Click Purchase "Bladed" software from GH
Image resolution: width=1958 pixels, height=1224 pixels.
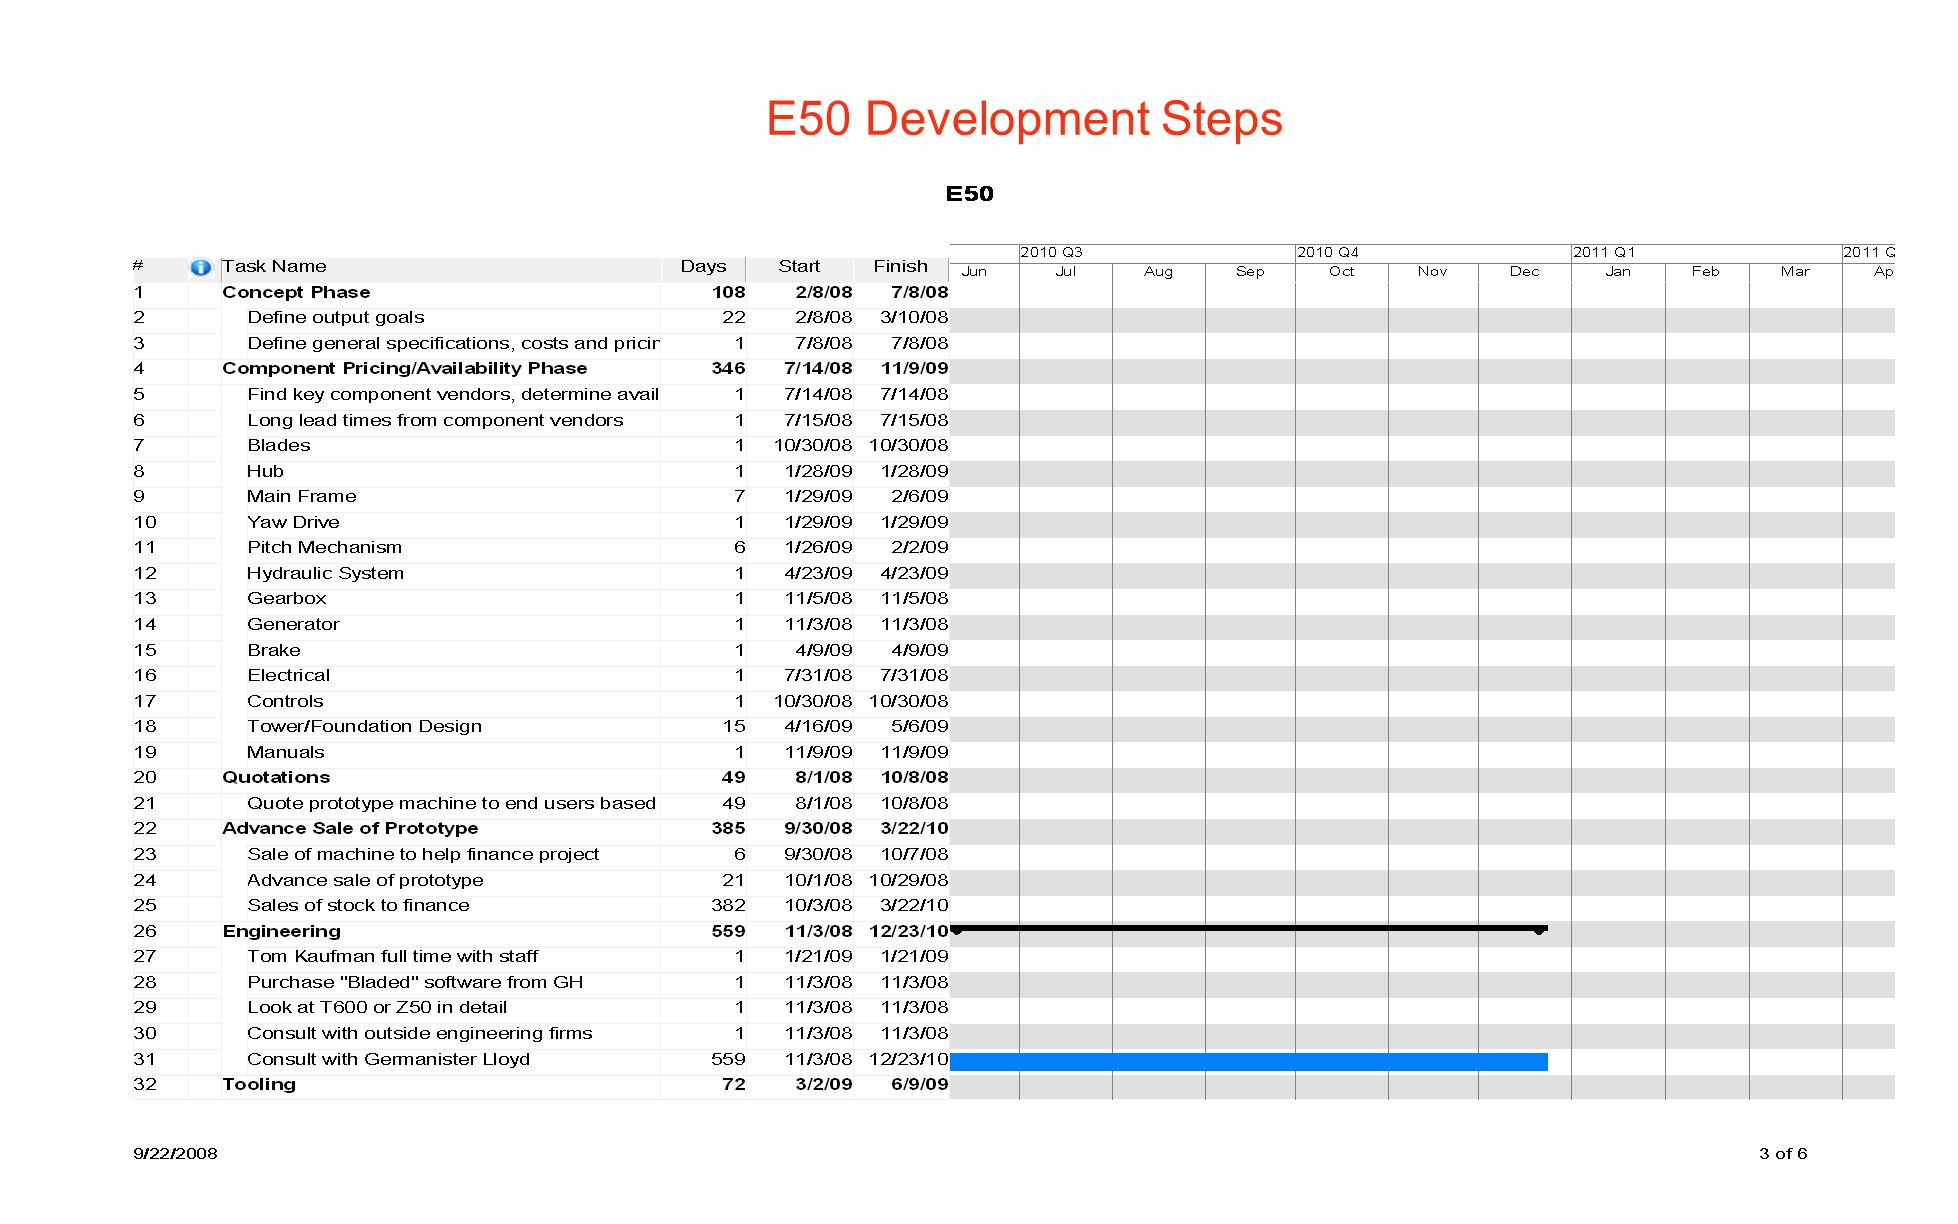[x=415, y=982]
